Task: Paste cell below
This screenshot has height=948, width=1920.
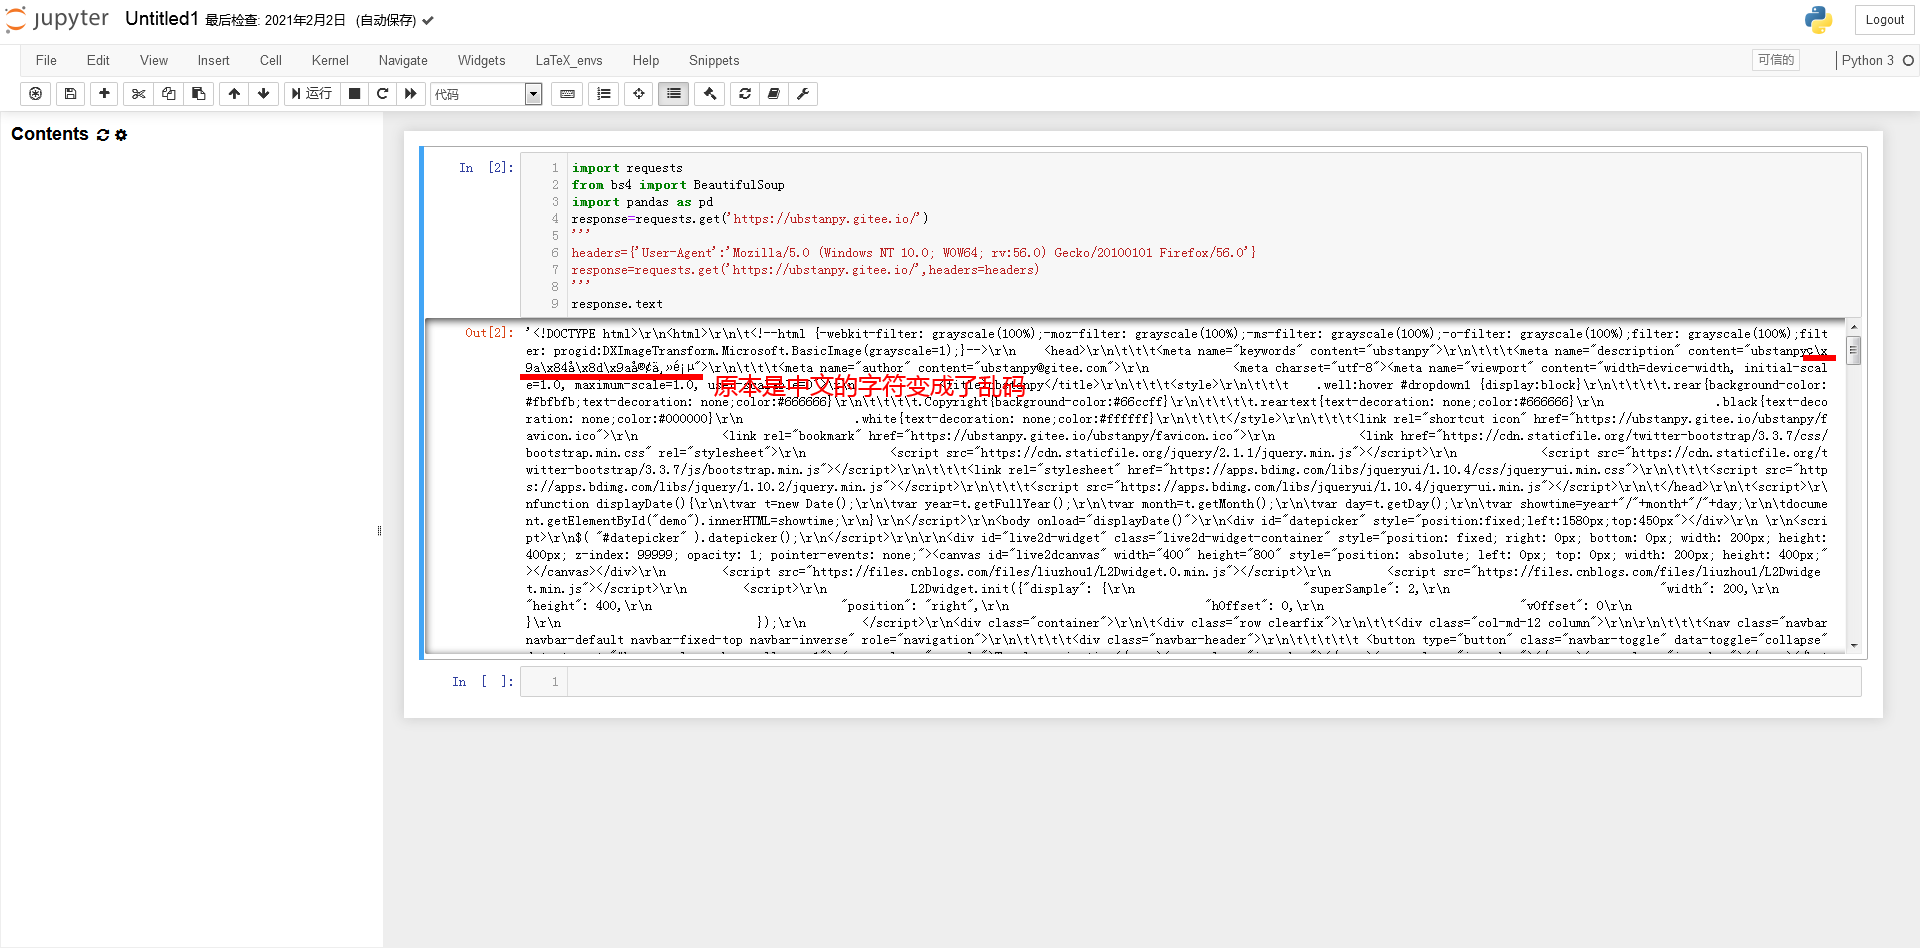Action: tap(198, 94)
